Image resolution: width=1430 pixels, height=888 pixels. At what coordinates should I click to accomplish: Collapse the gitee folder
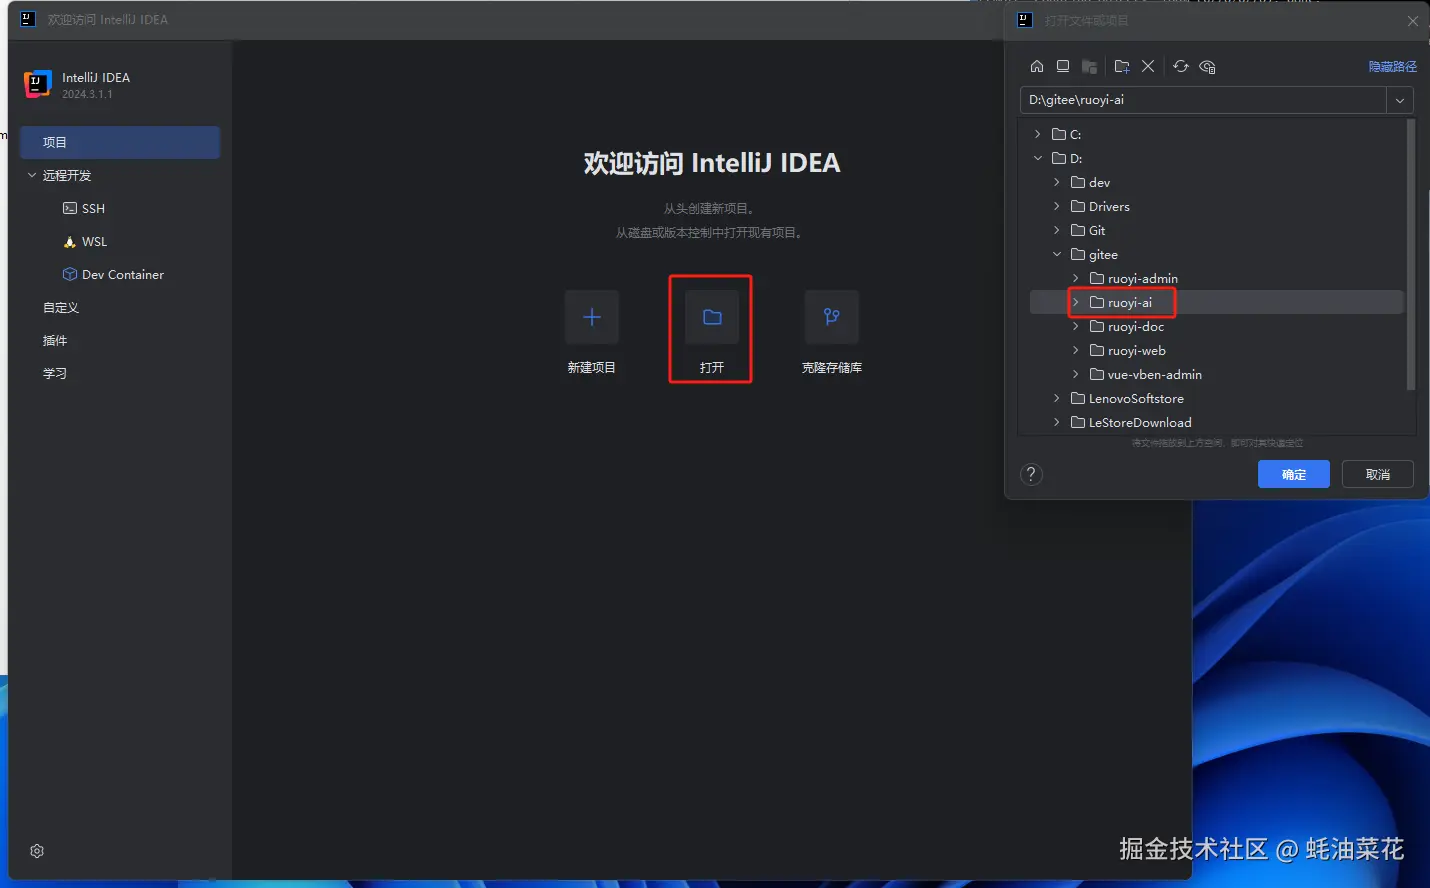[1056, 254]
